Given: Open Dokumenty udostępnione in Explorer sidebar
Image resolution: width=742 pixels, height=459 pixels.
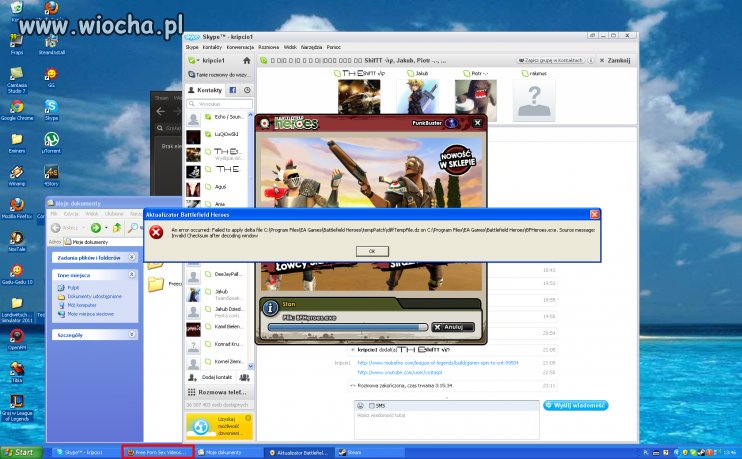Looking at the screenshot, I should tap(94, 296).
